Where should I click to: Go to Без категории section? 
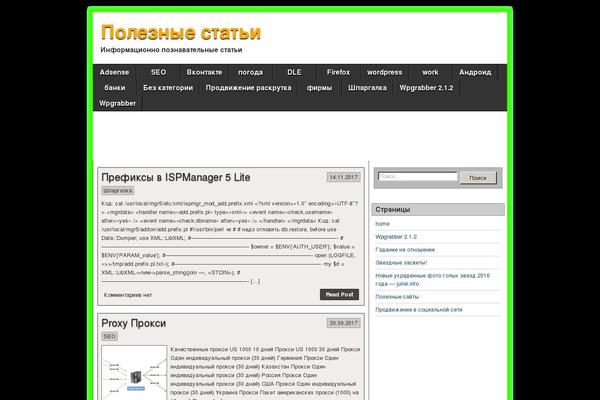168,88
